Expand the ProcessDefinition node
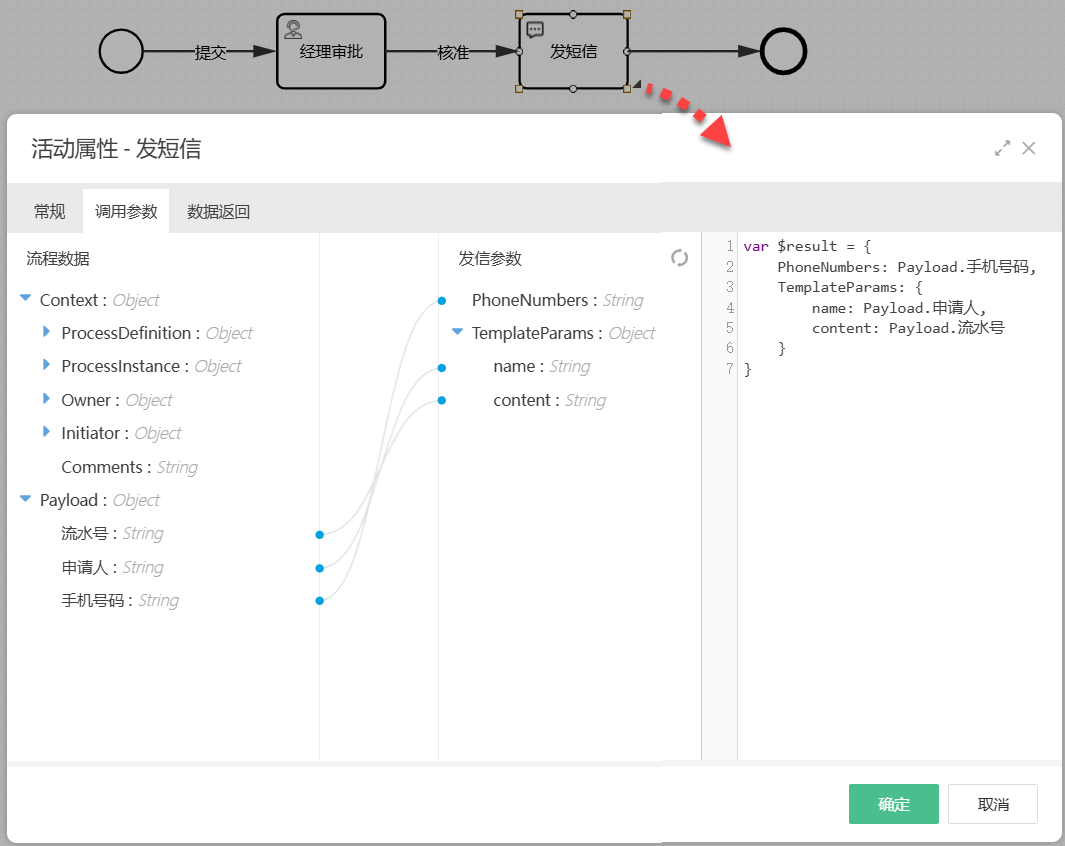 [x=46, y=332]
